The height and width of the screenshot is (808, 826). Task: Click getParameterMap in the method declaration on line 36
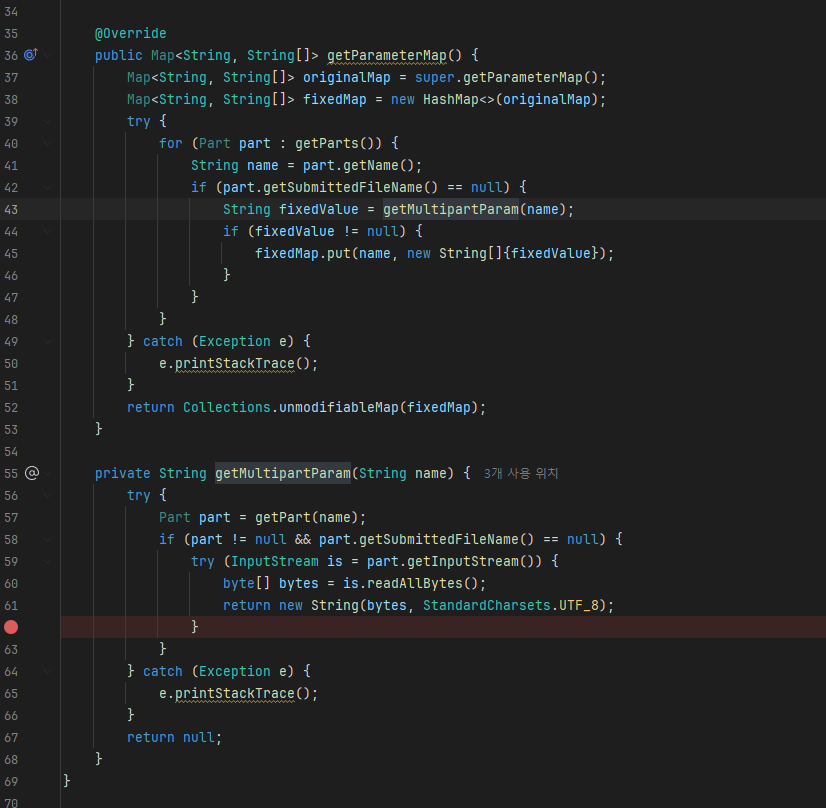click(x=387, y=55)
